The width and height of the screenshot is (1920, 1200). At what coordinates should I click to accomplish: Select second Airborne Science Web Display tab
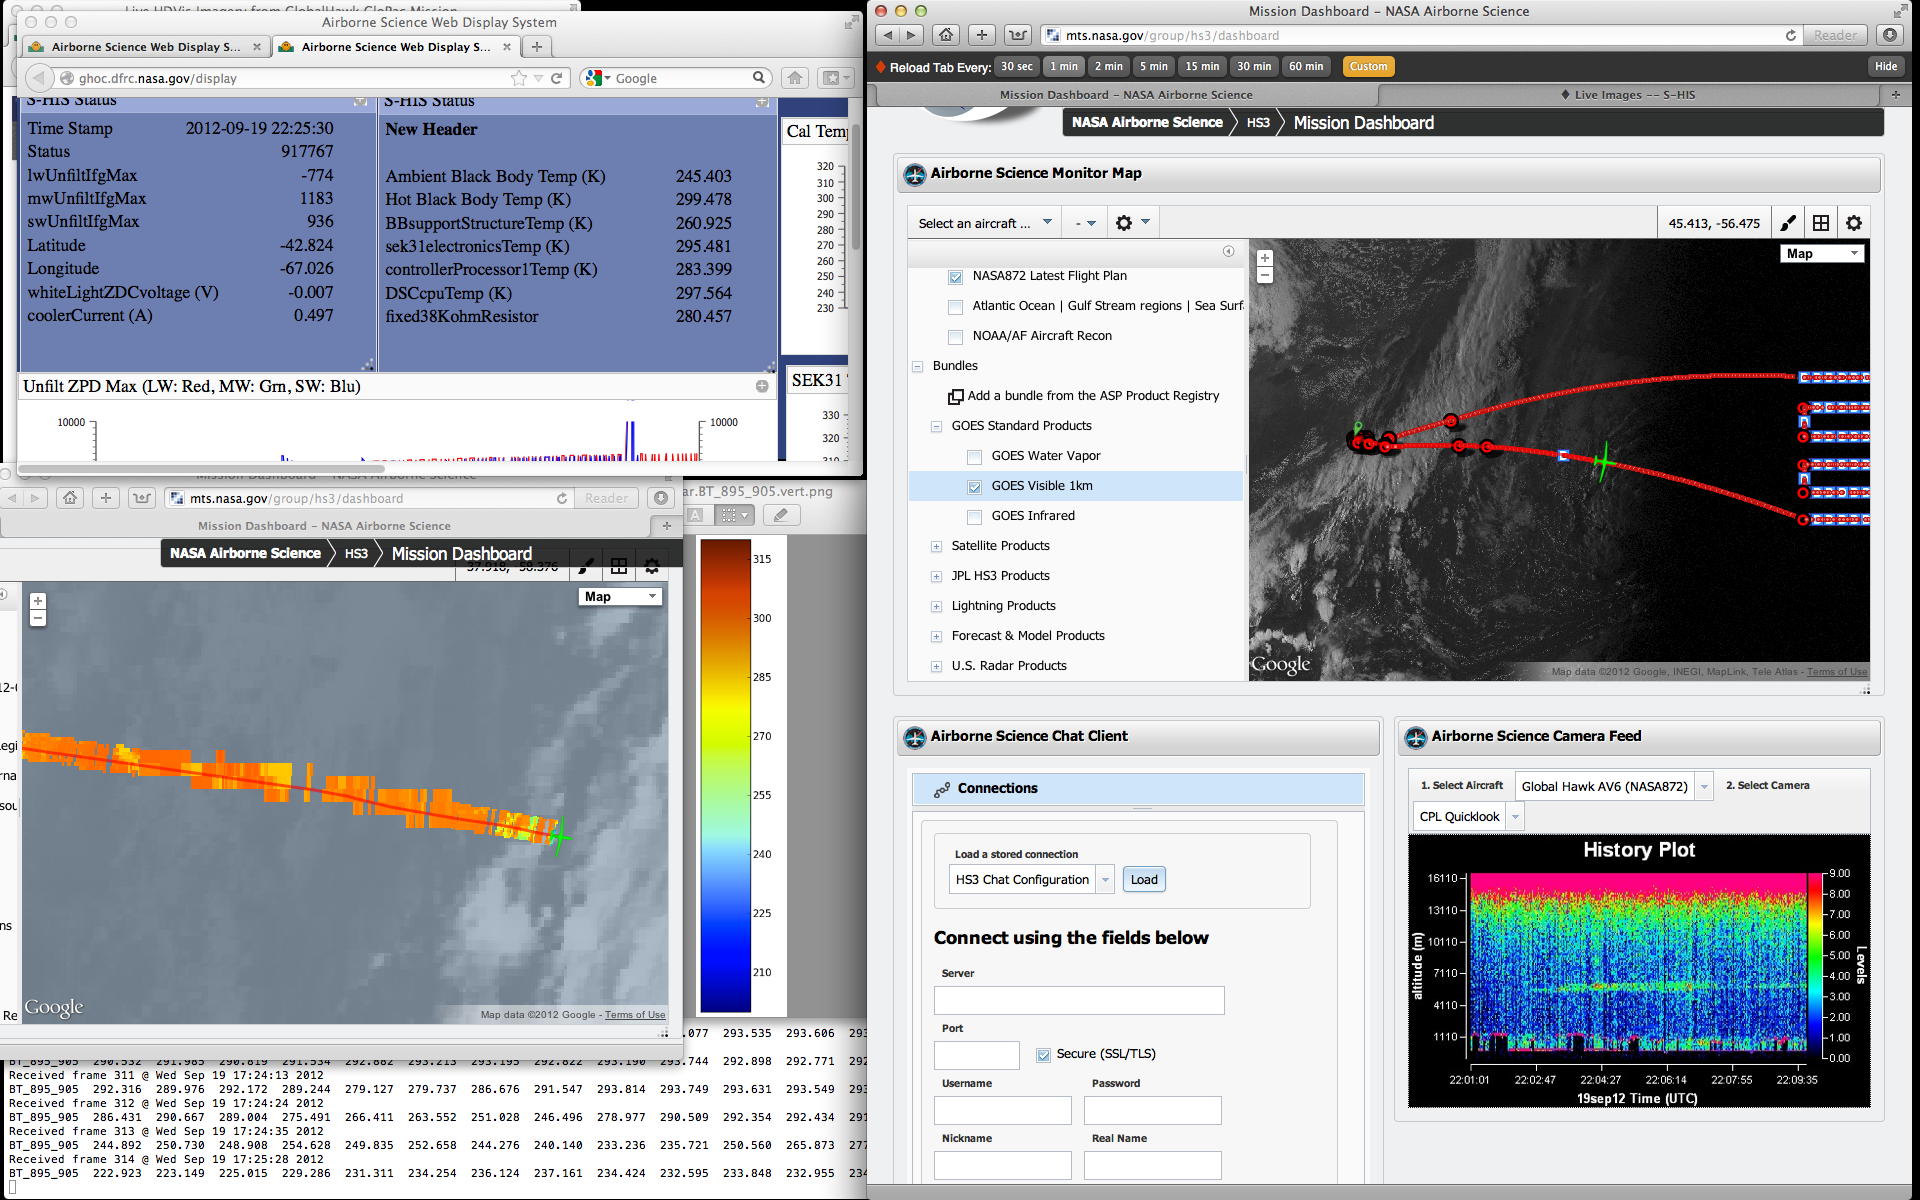(395, 47)
